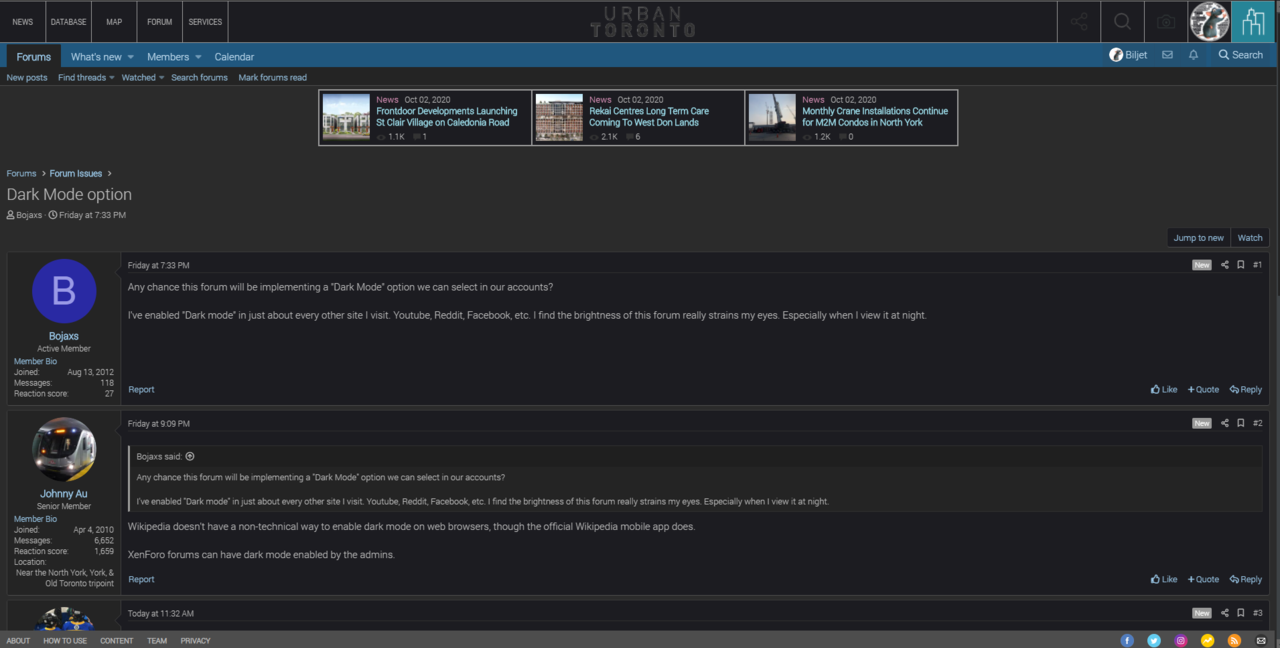This screenshot has height=648, width=1280.
Task: Like Johnny Au's post #2
Action: coord(1164,579)
